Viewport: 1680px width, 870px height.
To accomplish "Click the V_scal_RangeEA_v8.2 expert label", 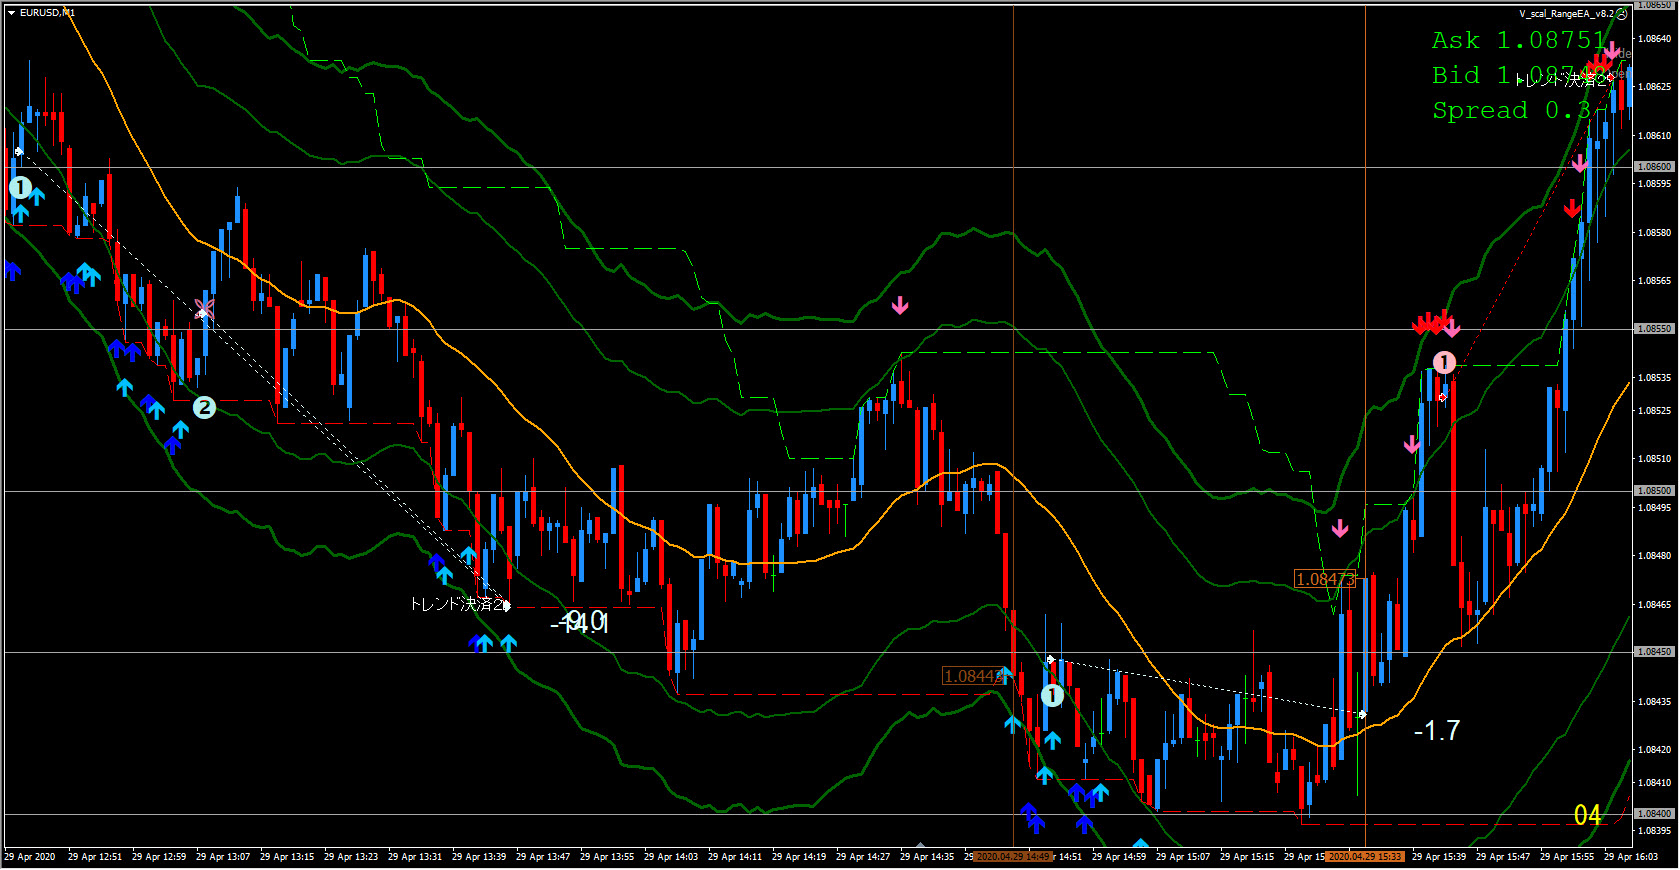I will point(1566,14).
